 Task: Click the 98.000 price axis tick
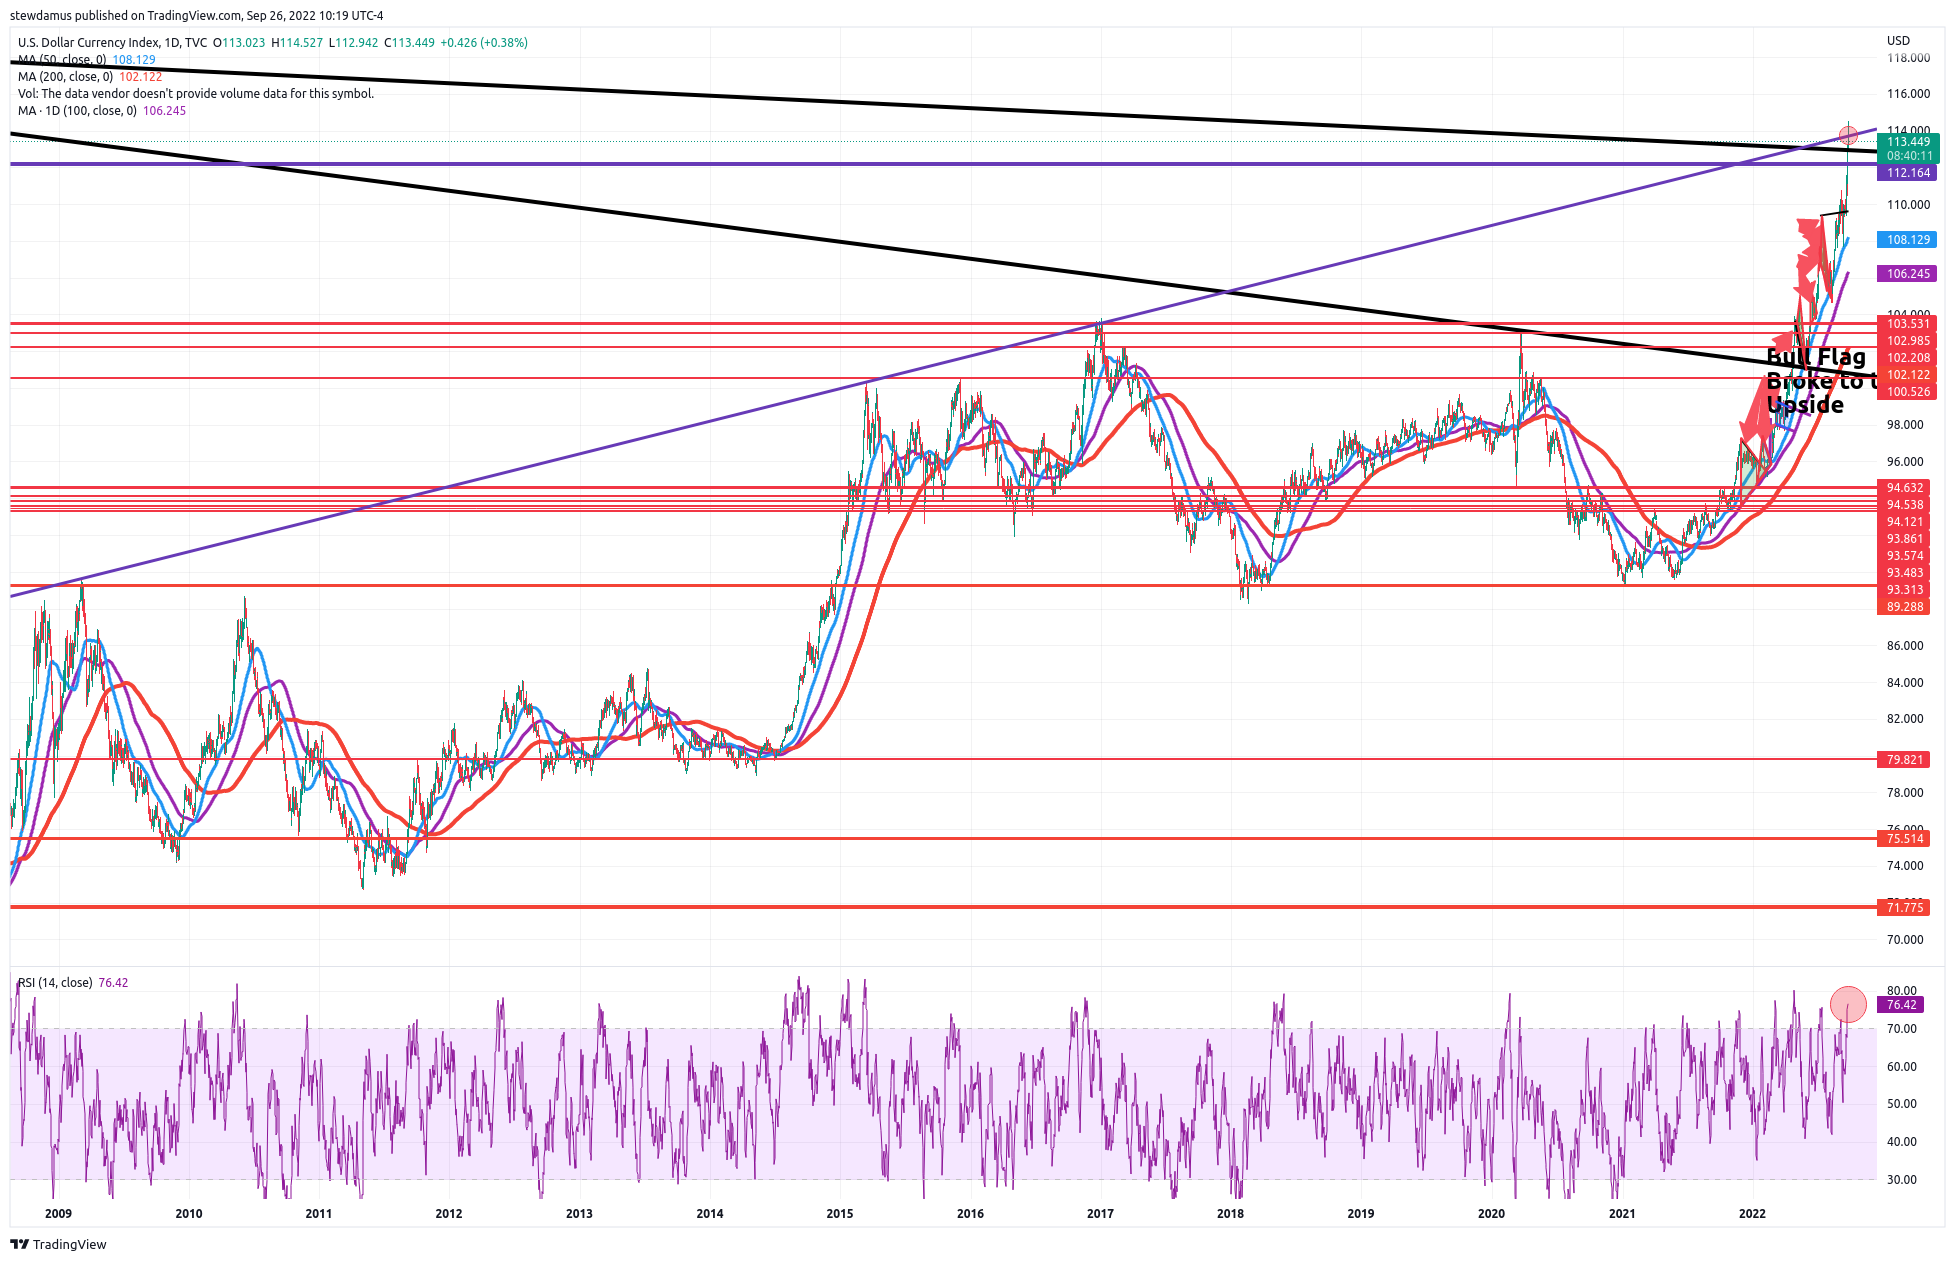(1905, 425)
